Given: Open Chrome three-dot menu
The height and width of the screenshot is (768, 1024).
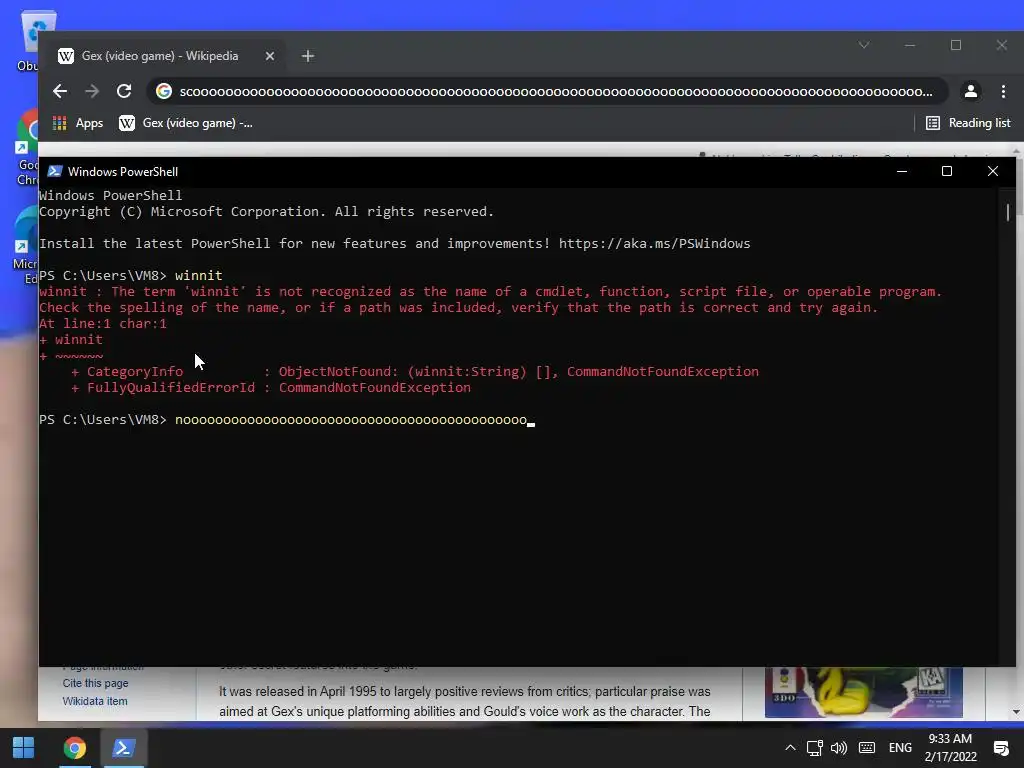Looking at the screenshot, I should click(x=1003, y=91).
